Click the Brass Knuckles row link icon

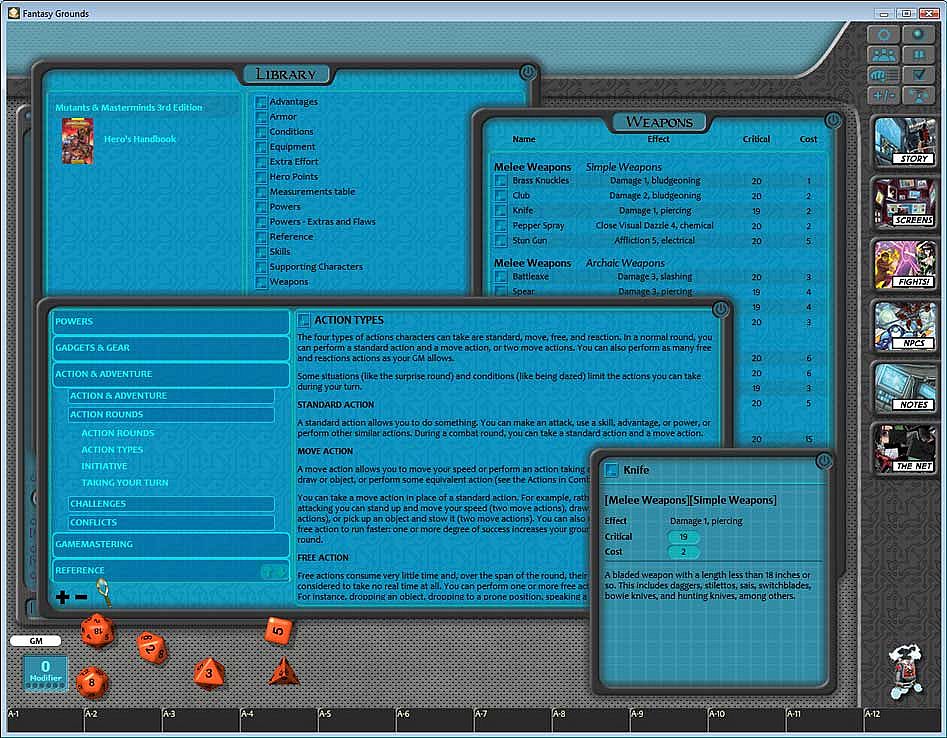tap(501, 181)
